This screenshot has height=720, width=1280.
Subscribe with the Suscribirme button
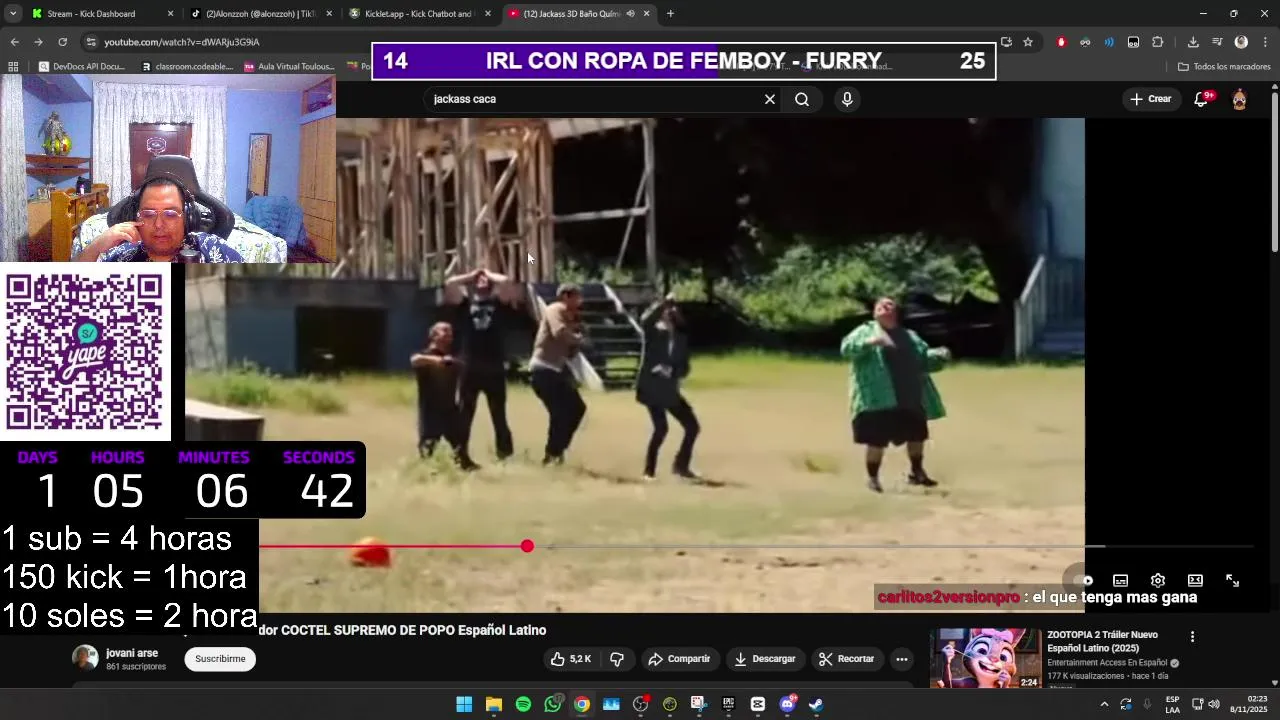[x=220, y=659]
